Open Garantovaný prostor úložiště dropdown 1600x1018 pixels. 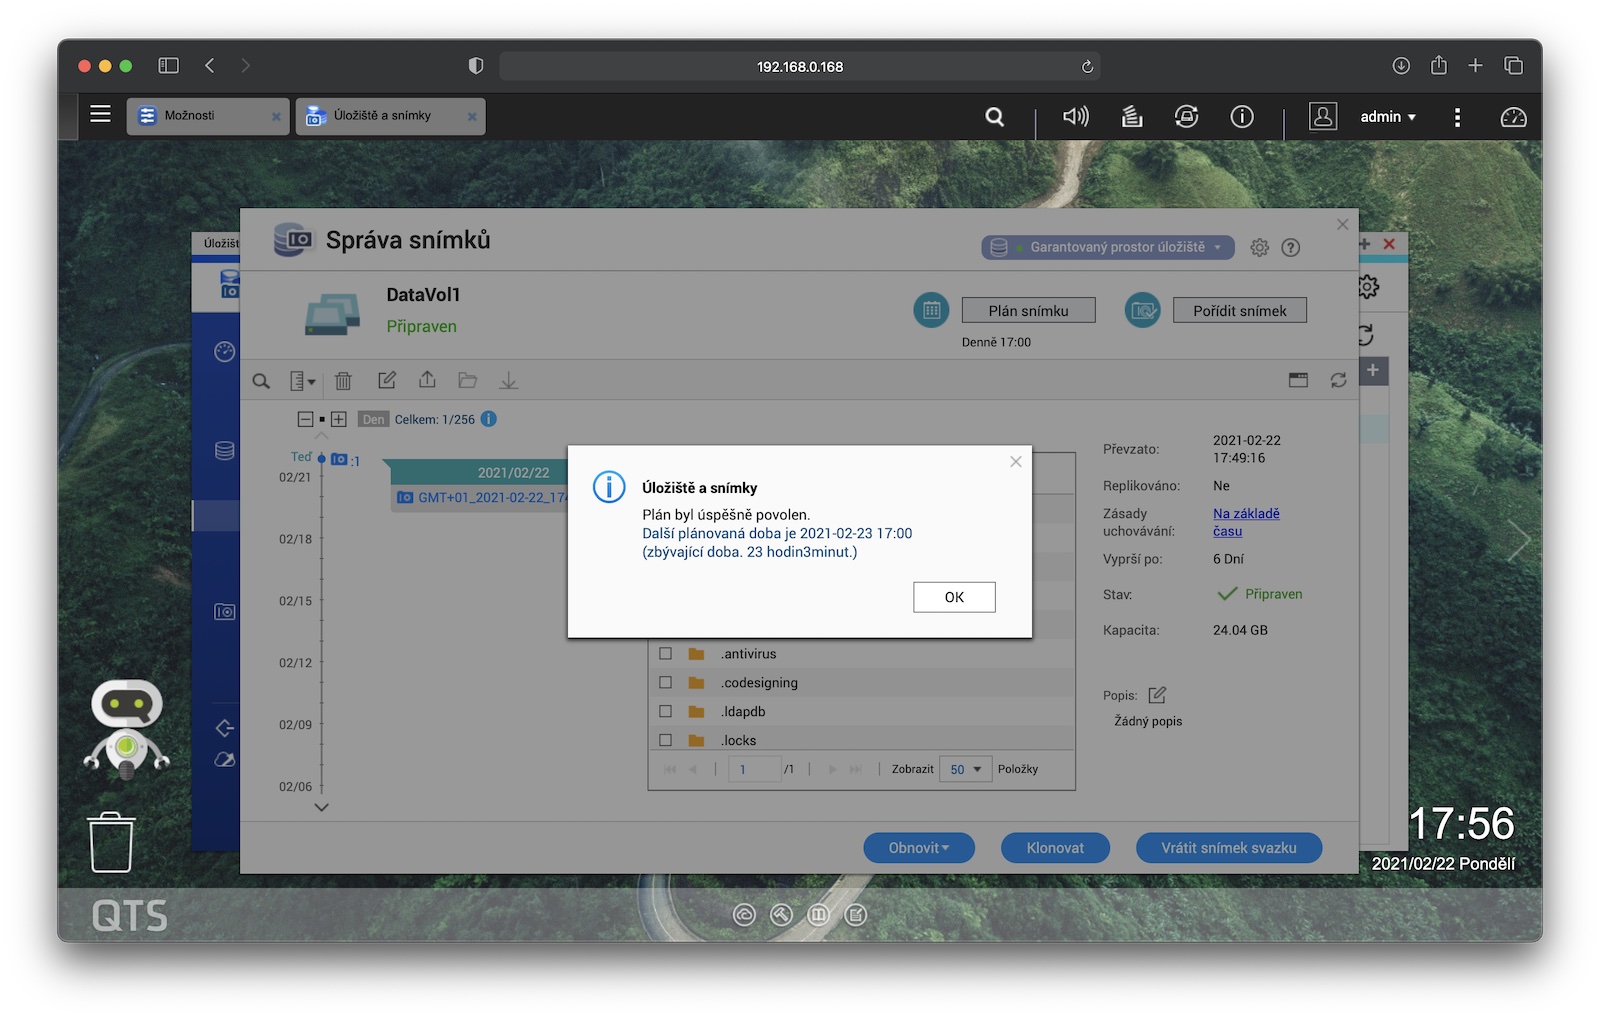(1108, 247)
